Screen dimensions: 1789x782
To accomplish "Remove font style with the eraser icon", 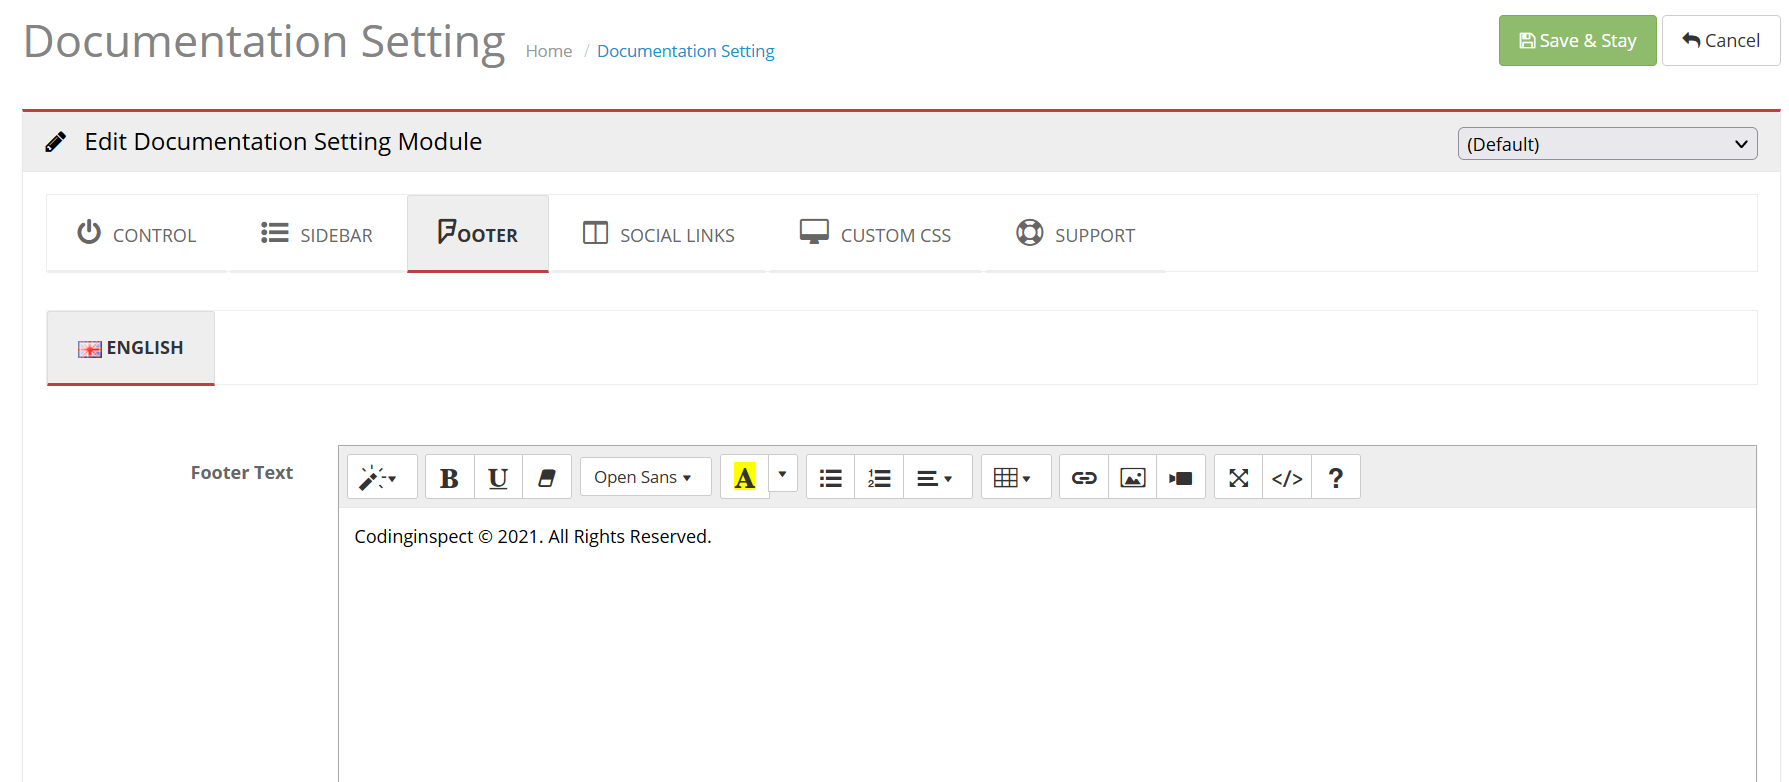I will 546,478.
